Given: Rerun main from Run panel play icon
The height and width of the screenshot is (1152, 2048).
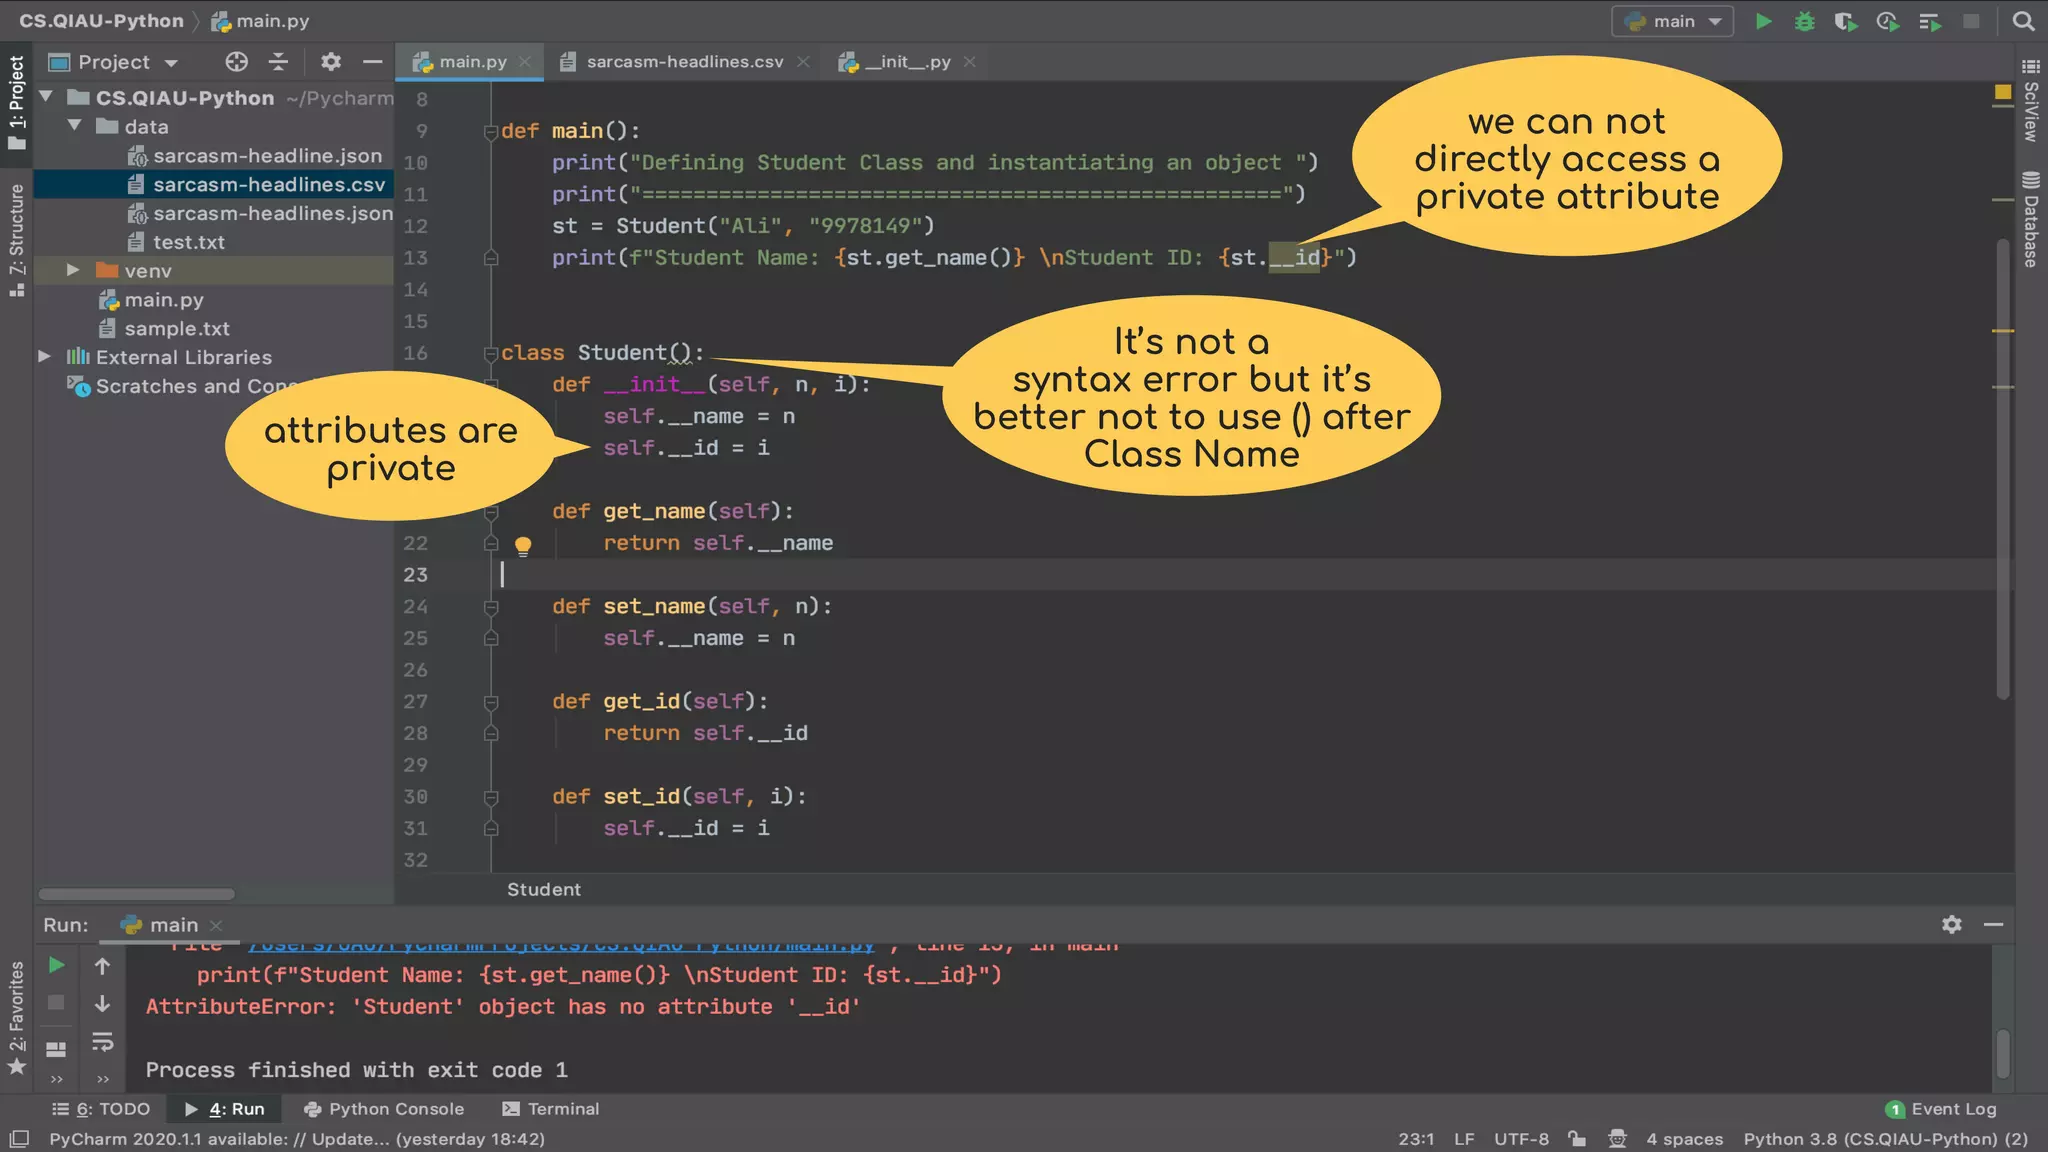Looking at the screenshot, I should click(57, 965).
